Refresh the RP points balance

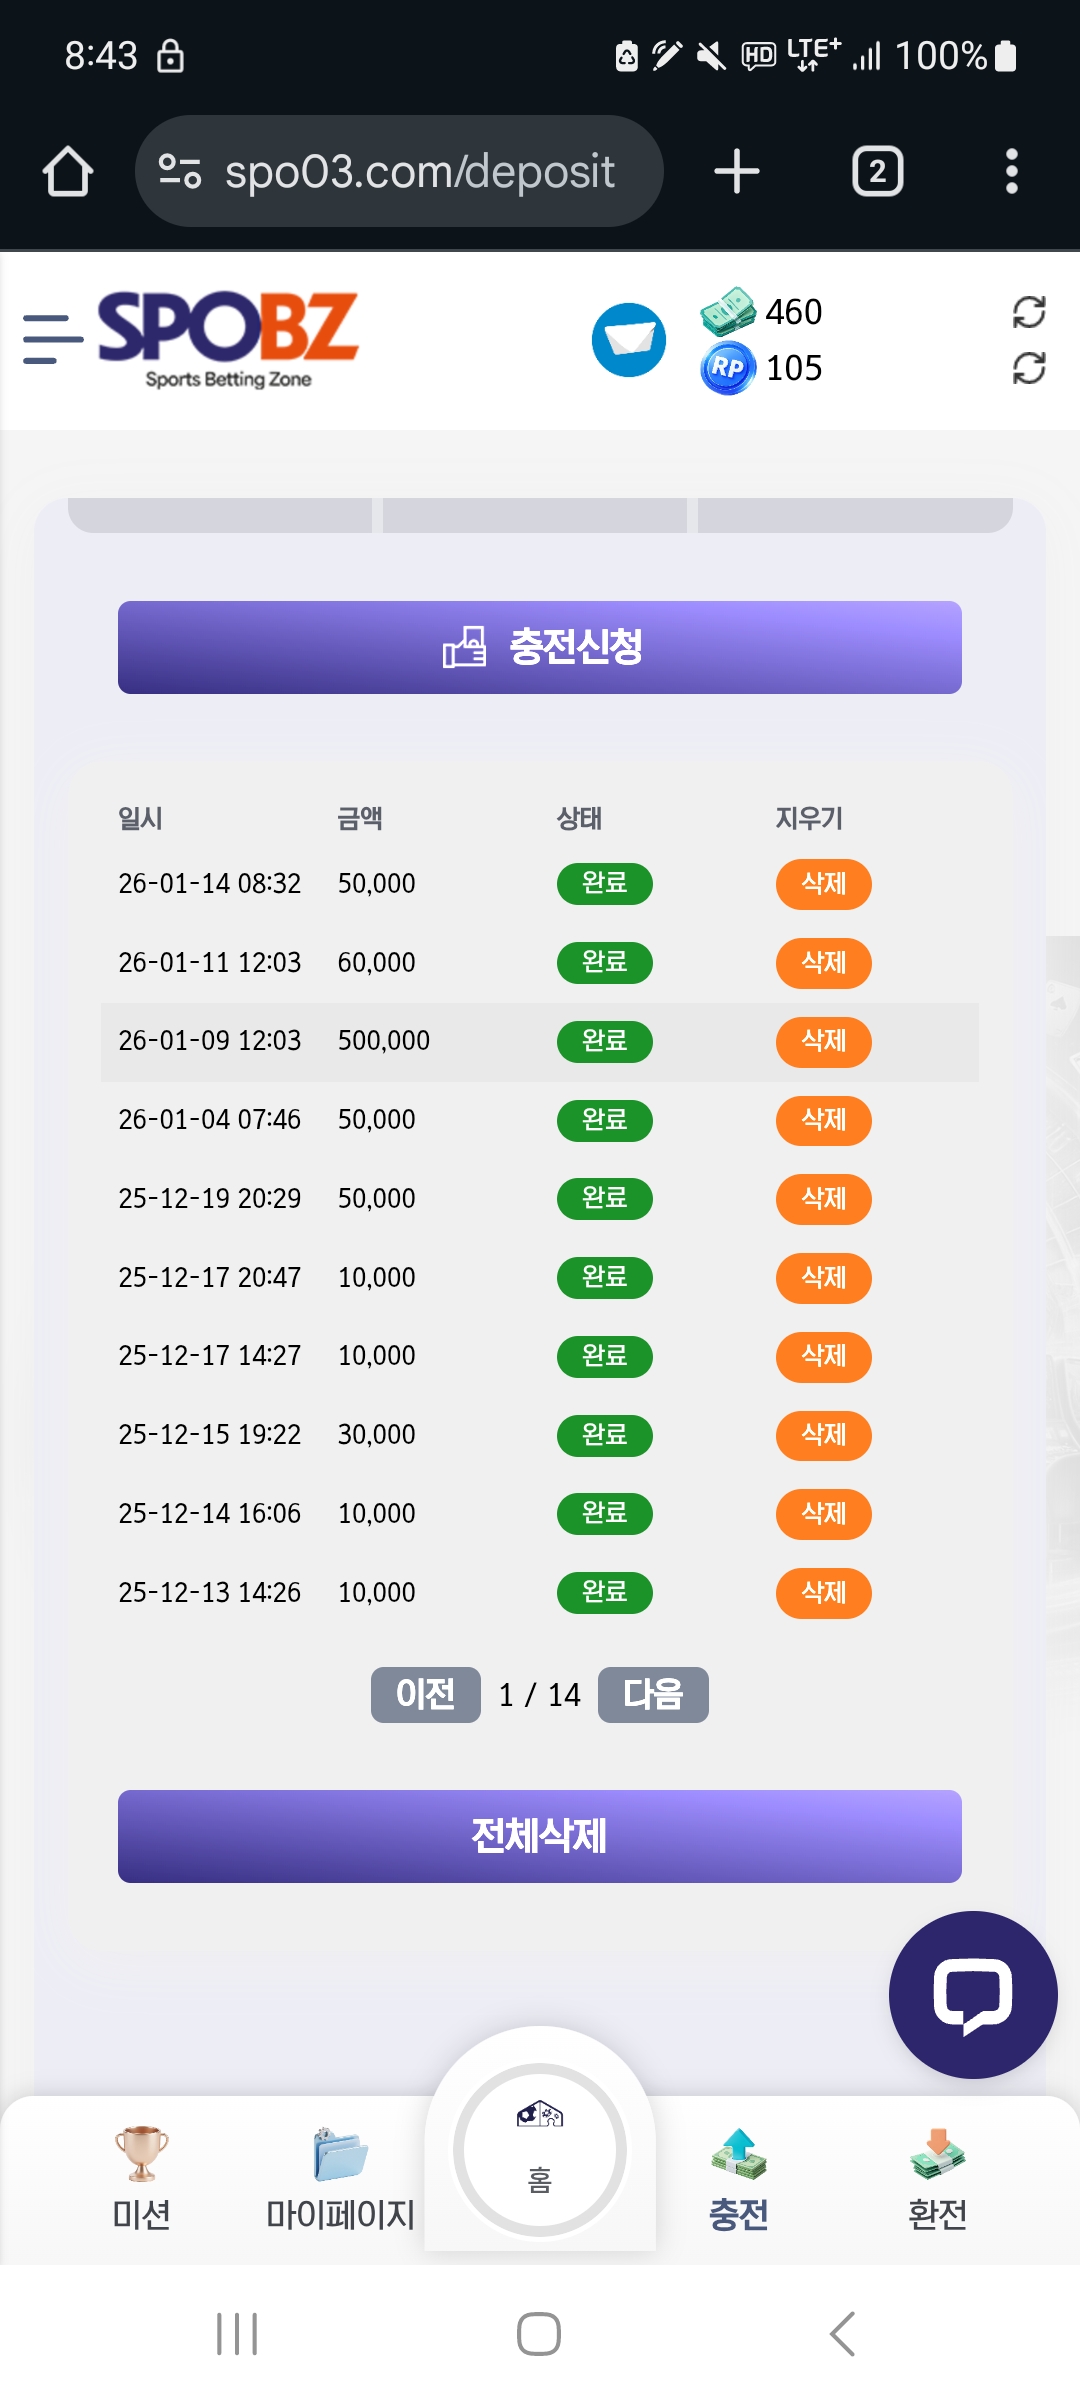coord(1028,368)
